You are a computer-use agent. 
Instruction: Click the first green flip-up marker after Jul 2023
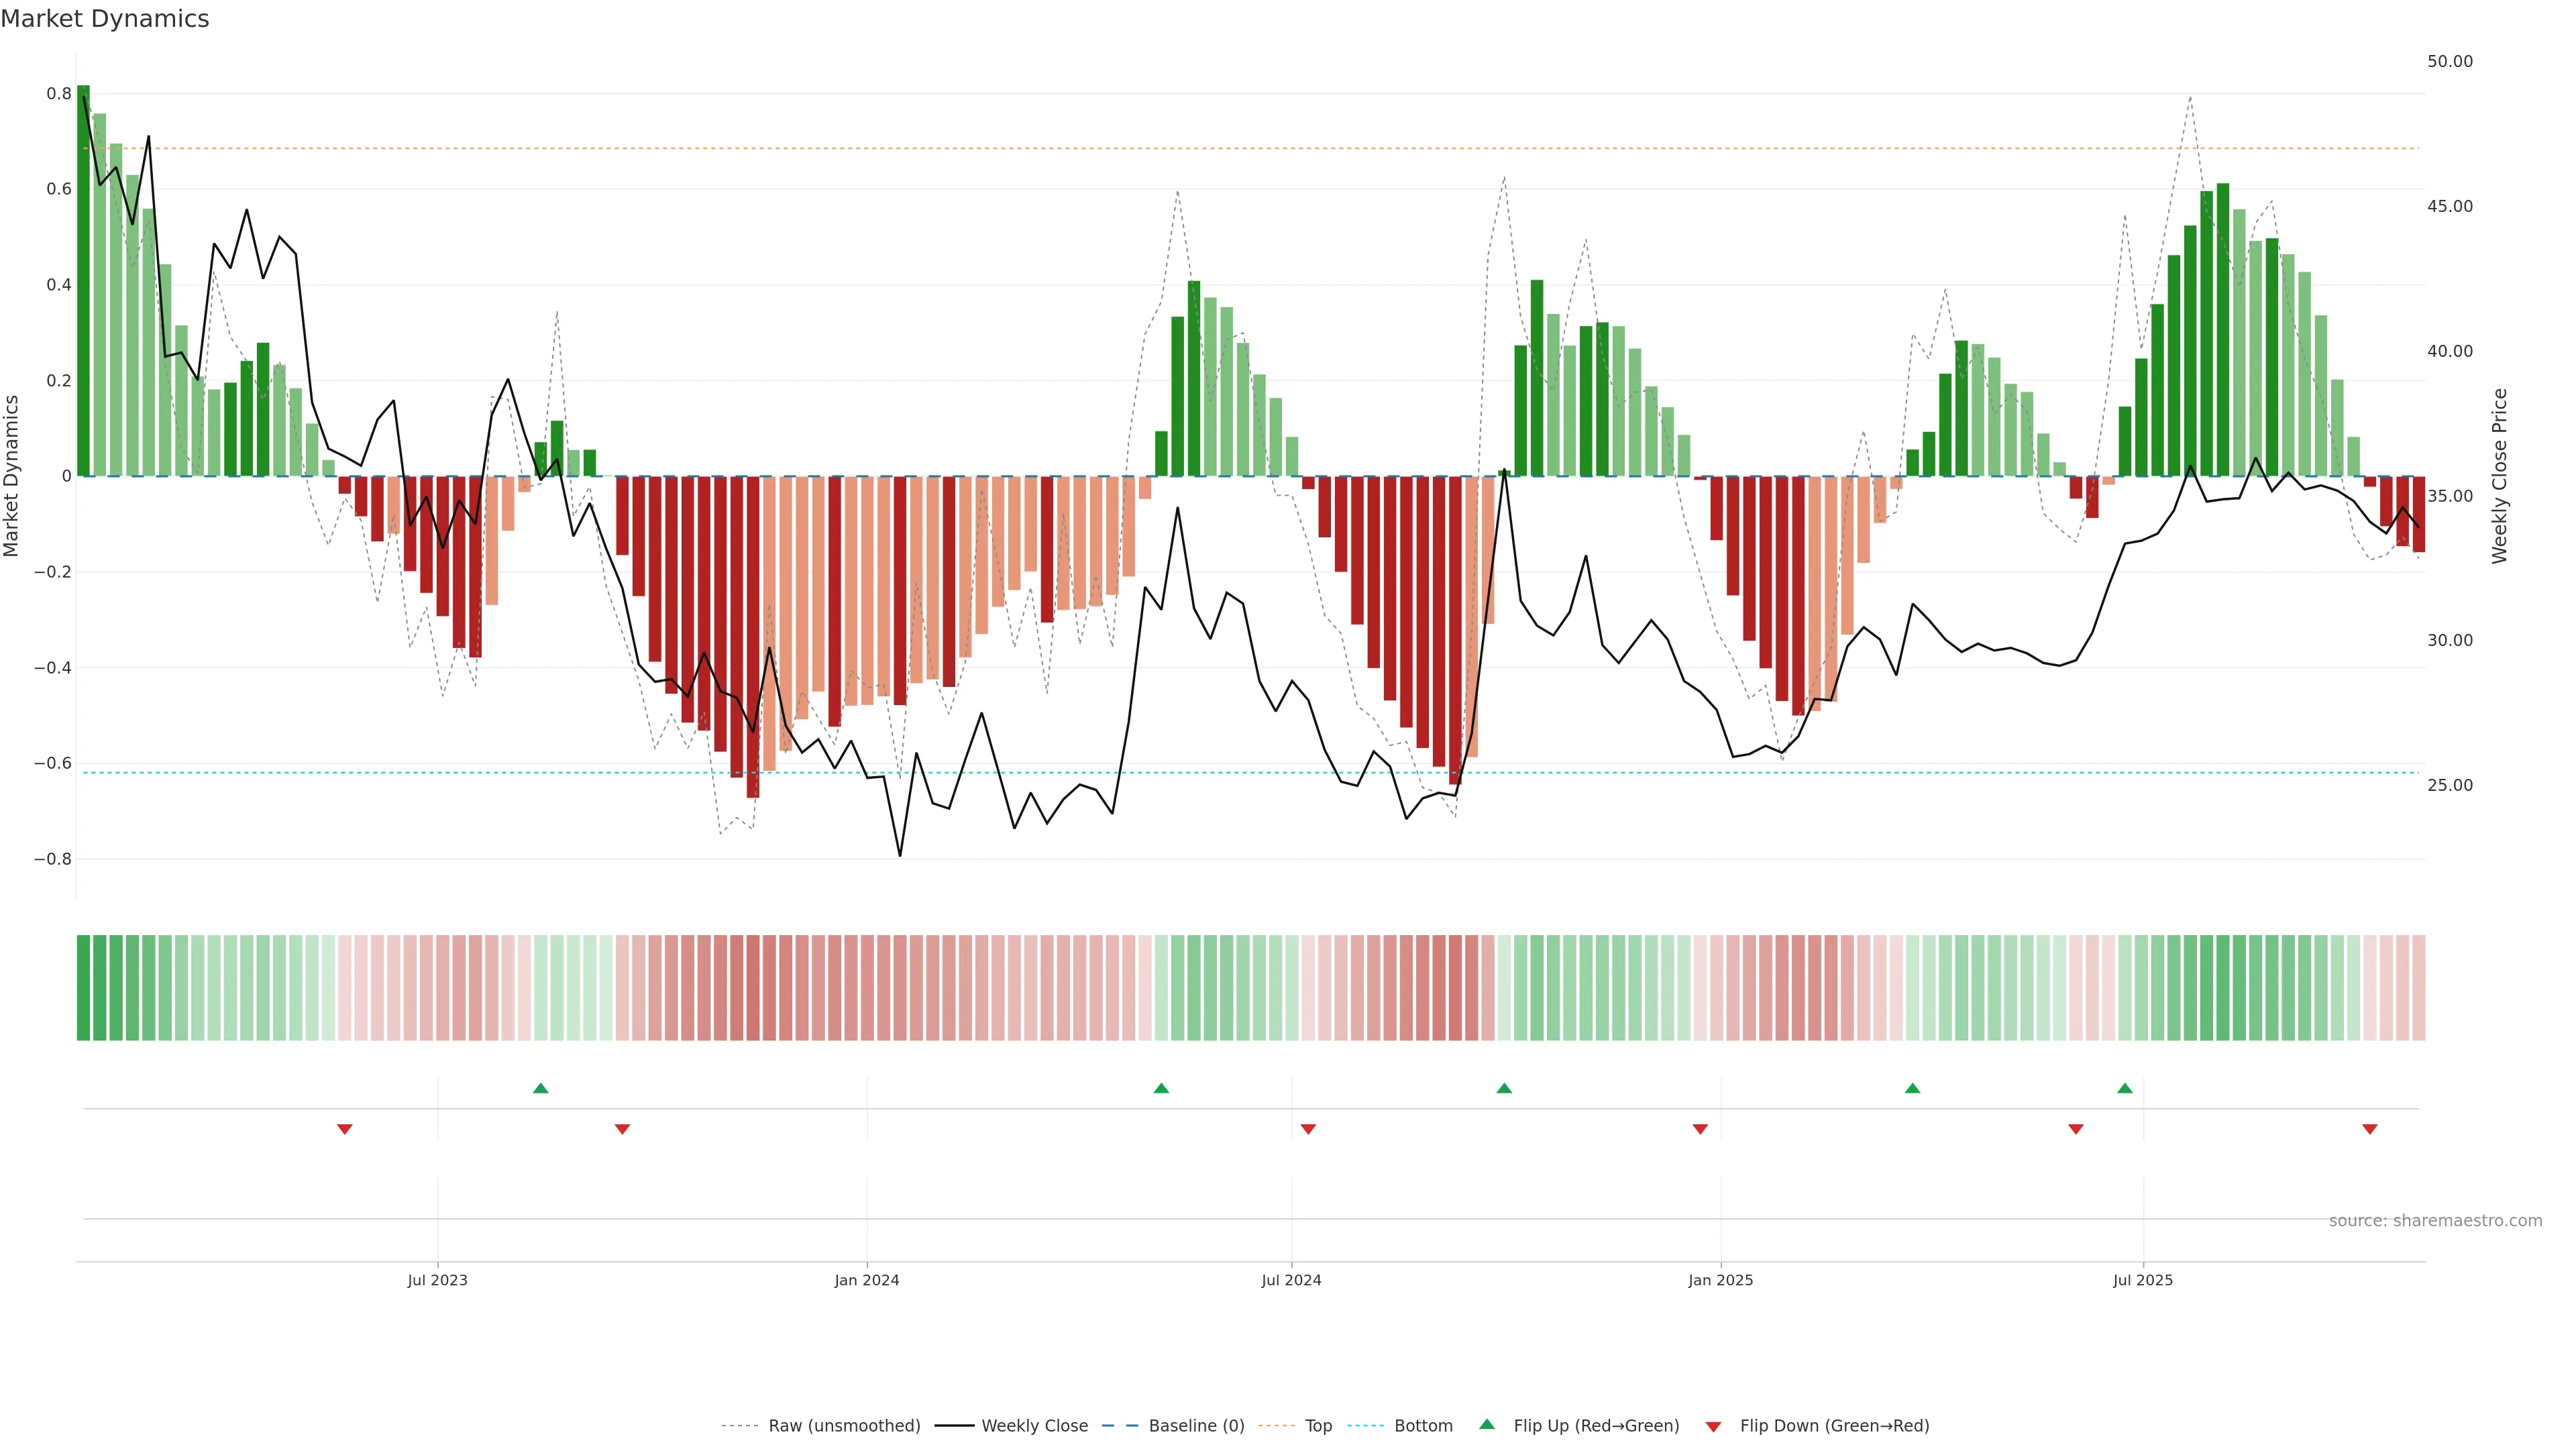(541, 1088)
